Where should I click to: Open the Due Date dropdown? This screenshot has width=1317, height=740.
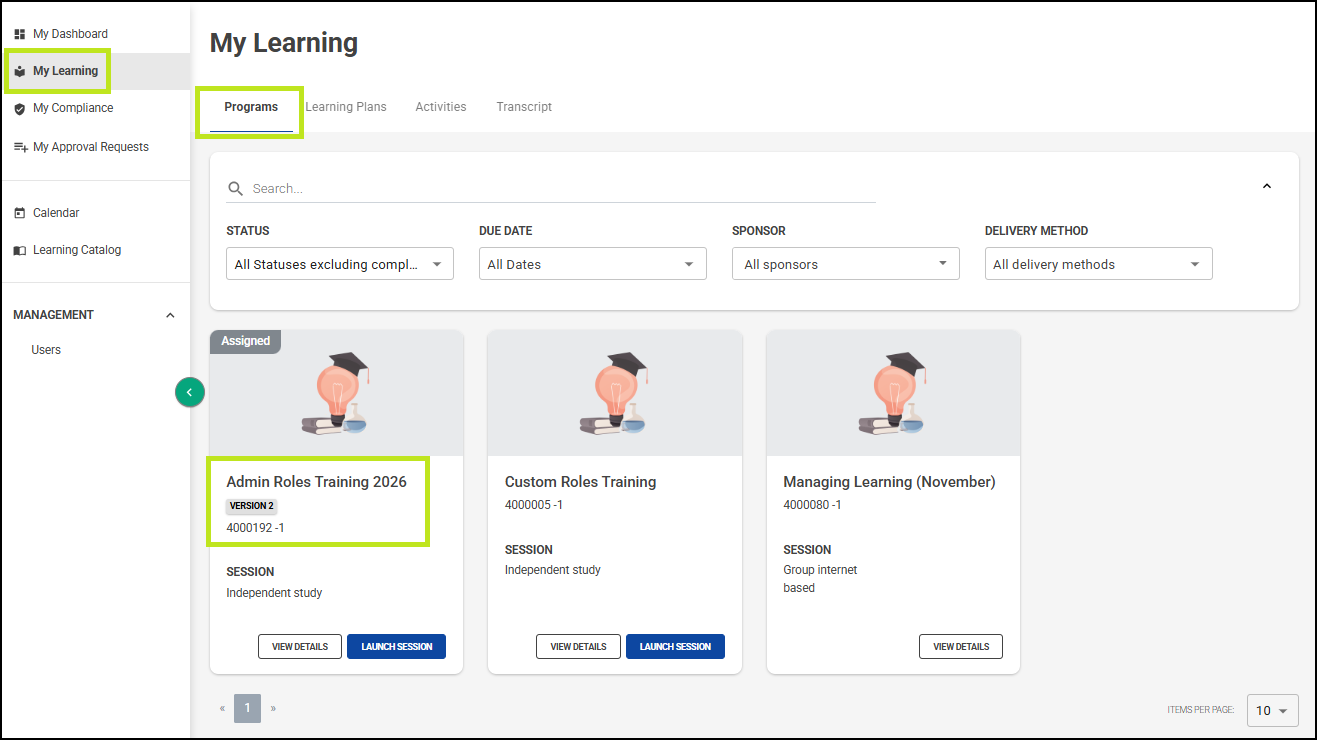point(592,264)
